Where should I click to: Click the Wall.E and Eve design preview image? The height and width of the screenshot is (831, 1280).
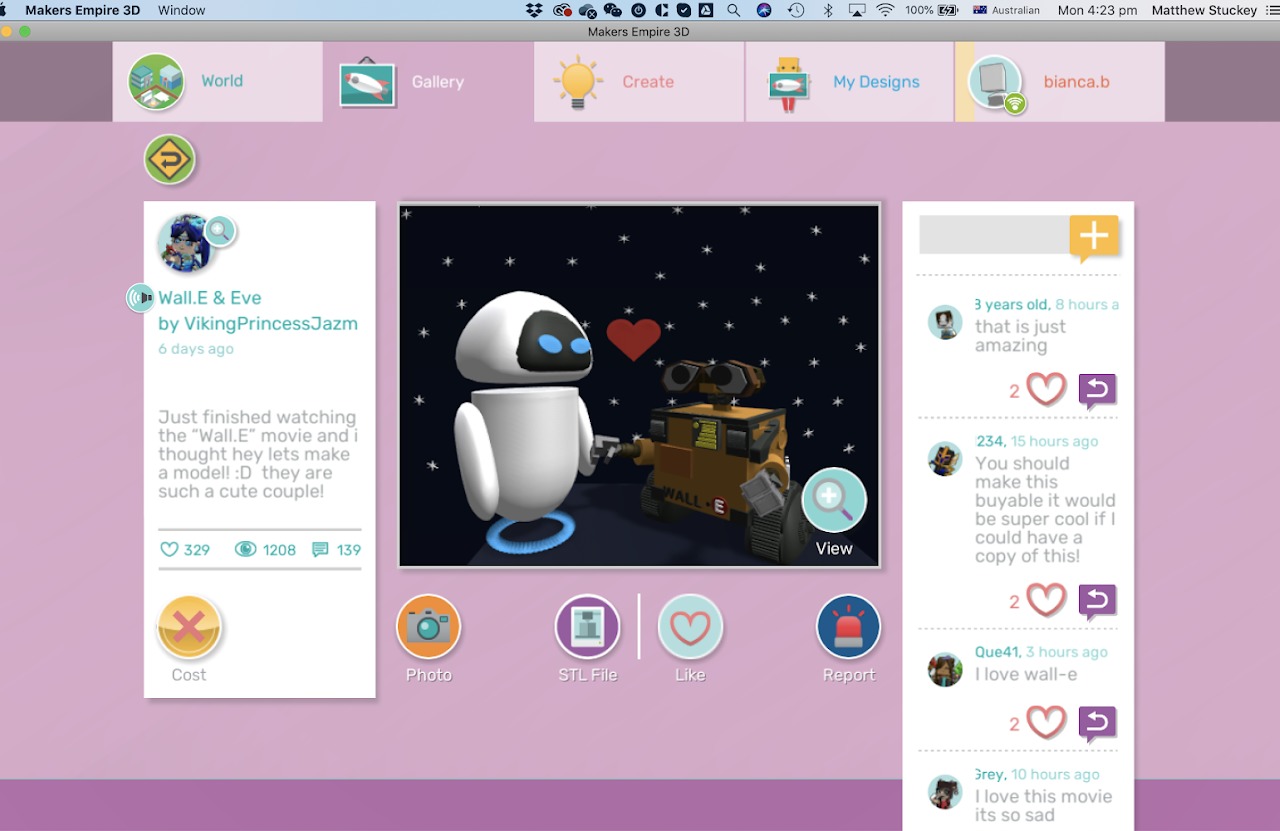pyautogui.click(x=639, y=385)
